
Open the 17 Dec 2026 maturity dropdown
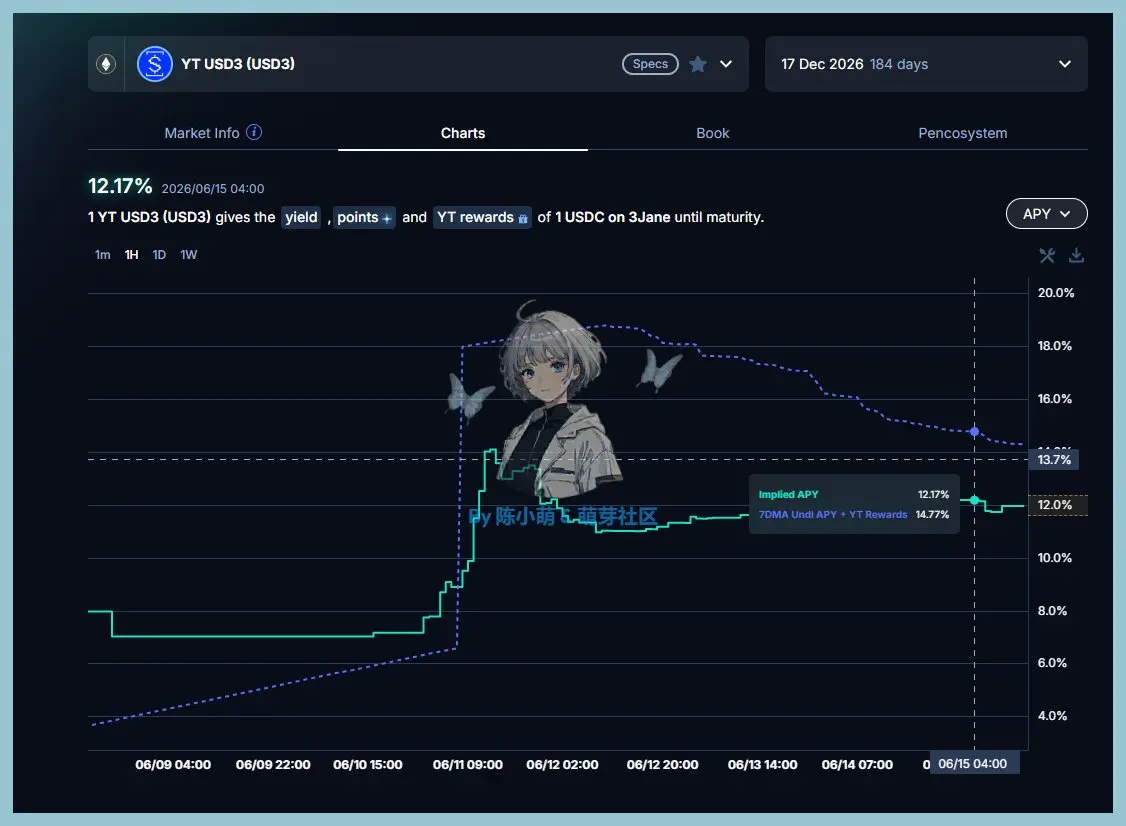pyautogui.click(x=926, y=64)
